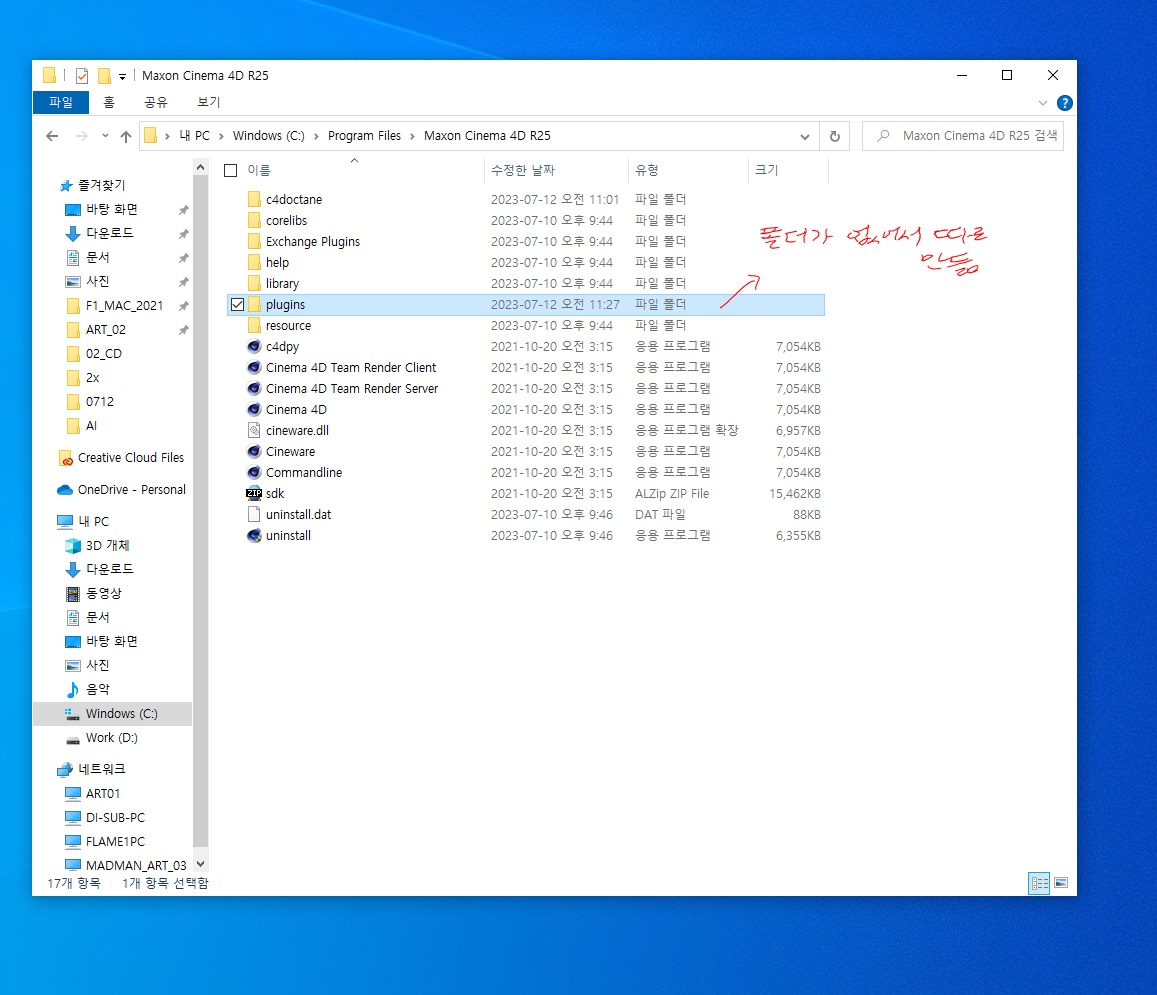
Task: Click the c4dpy application icon
Action: [x=254, y=346]
